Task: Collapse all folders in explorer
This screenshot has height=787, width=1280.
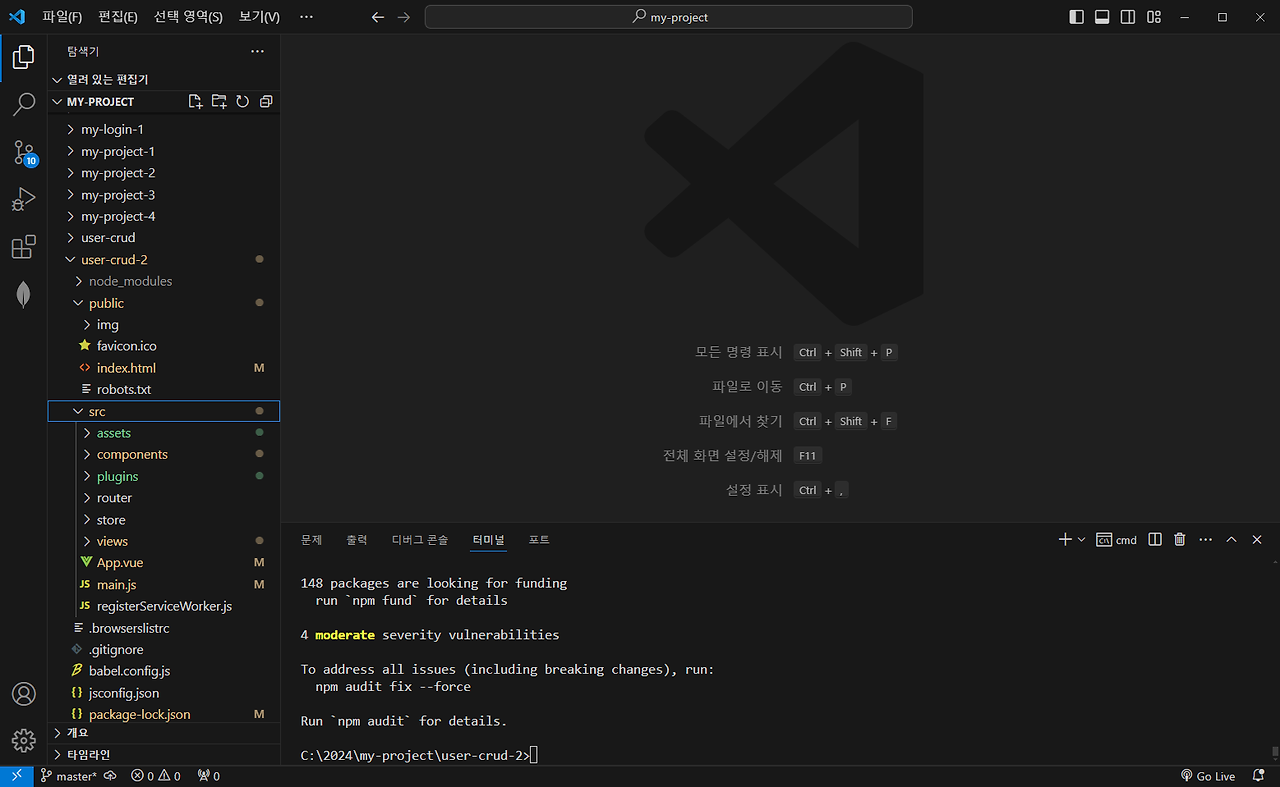Action: coord(266,102)
